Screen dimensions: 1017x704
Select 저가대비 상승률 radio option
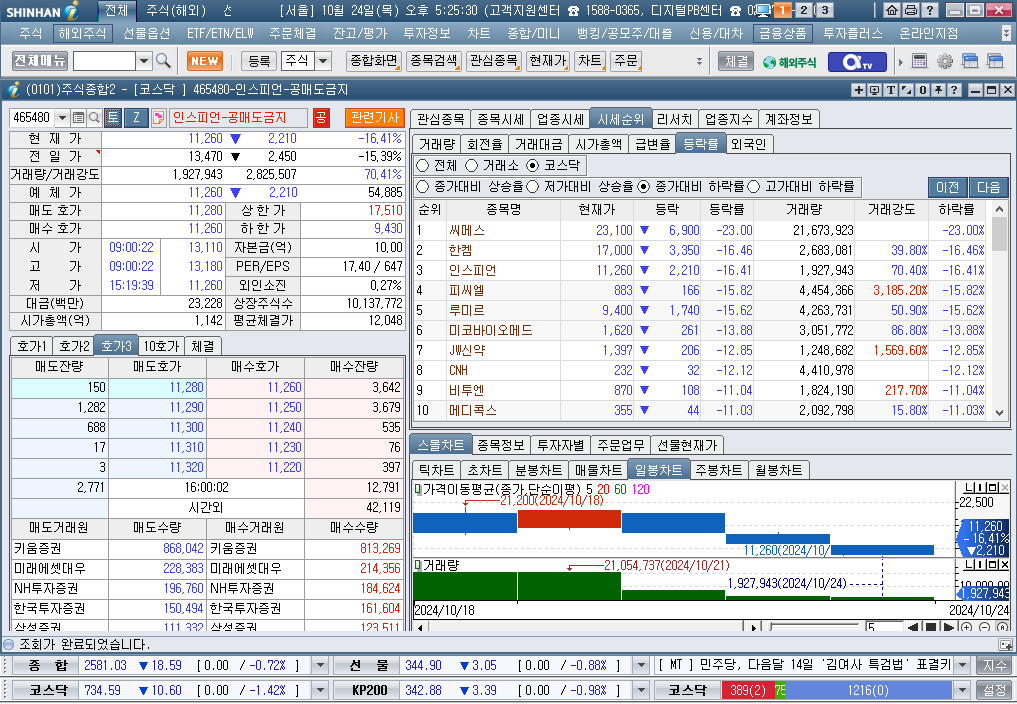[x=532, y=187]
